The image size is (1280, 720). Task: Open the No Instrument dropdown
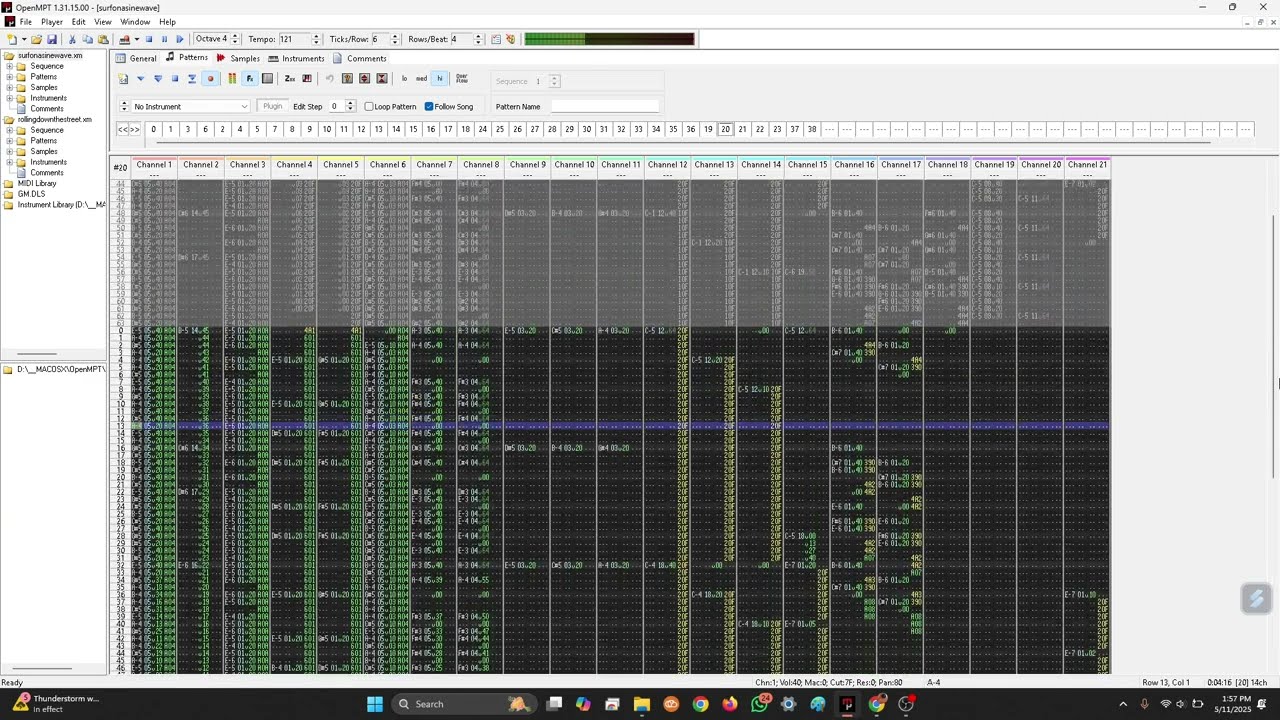(x=190, y=107)
